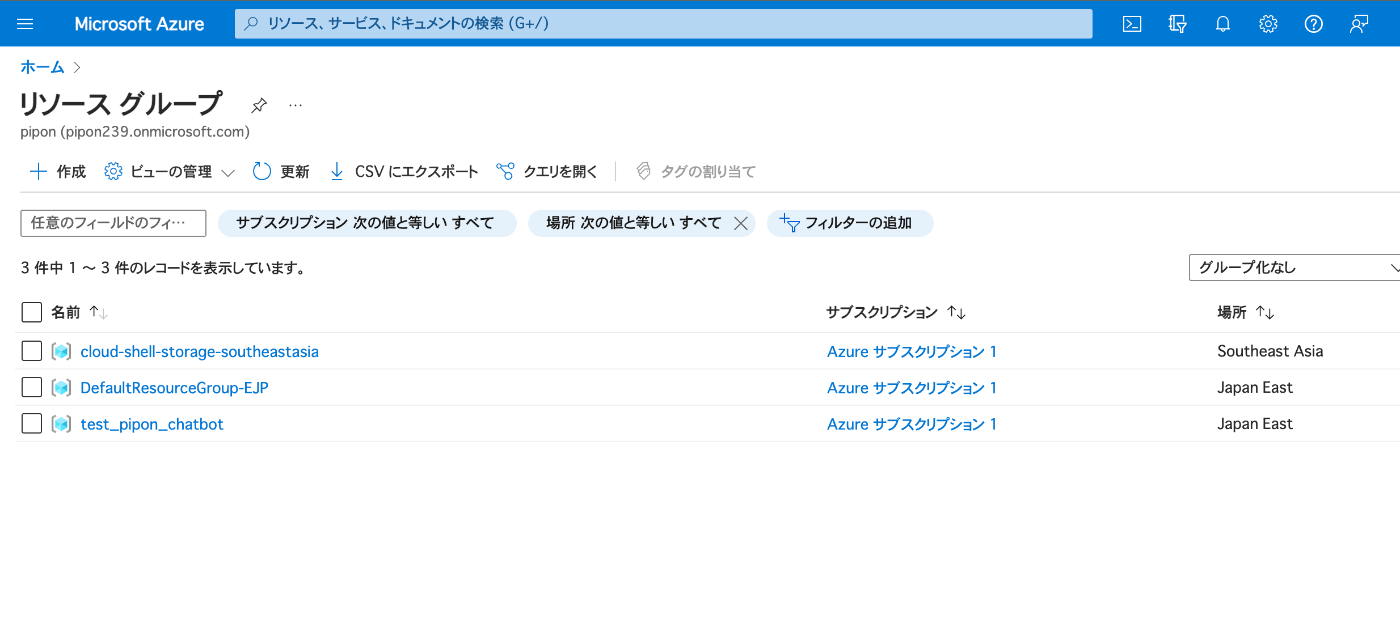Sort by サブスクリプション column header
The width and height of the screenshot is (1400, 620).
(x=896, y=313)
